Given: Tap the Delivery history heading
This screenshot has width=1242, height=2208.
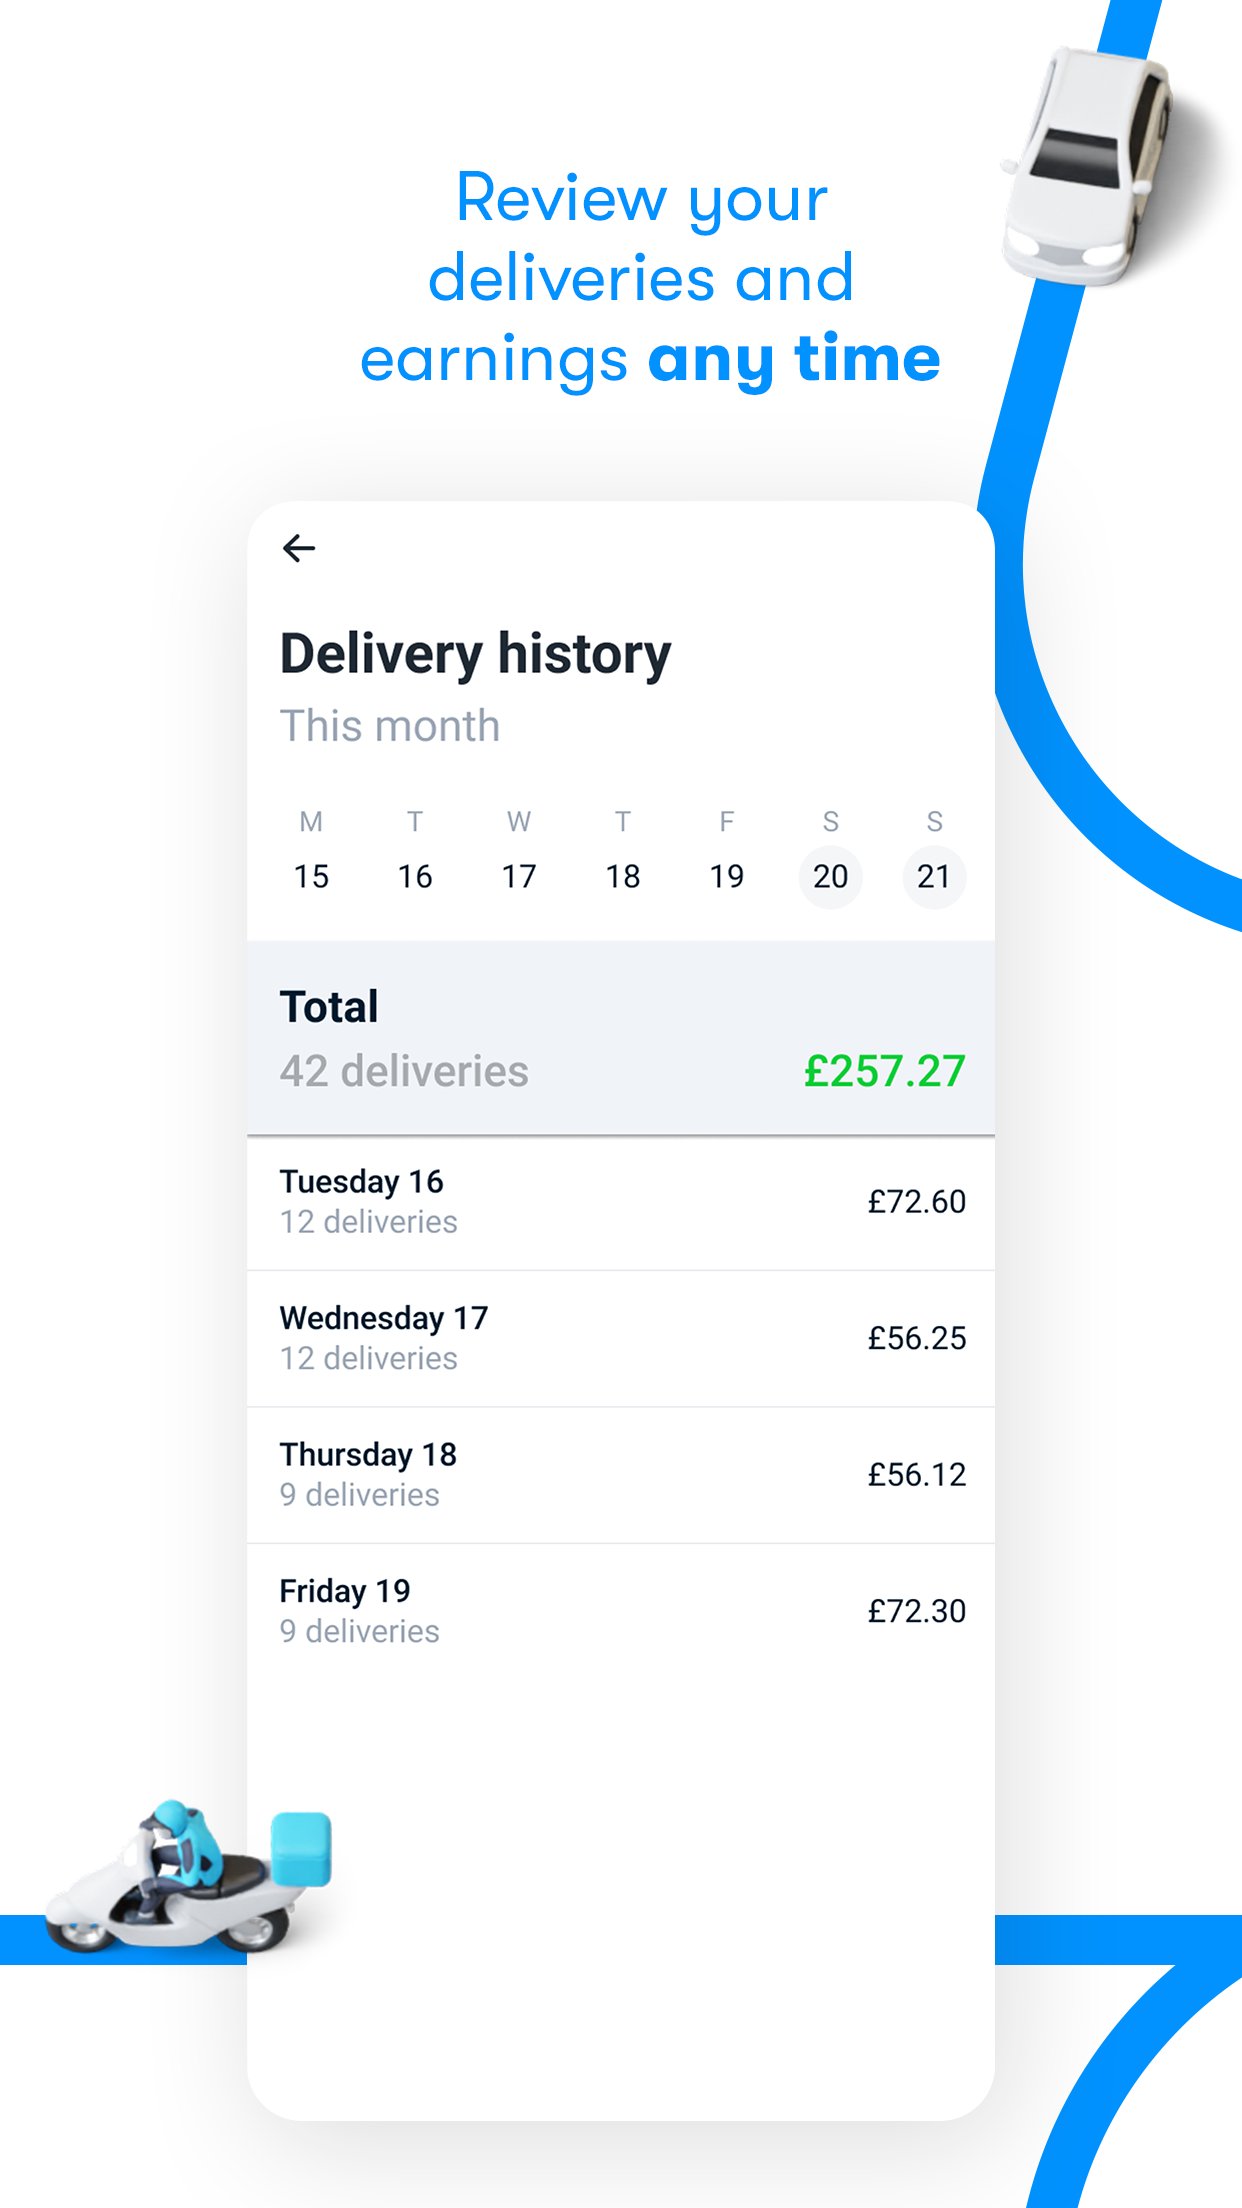Looking at the screenshot, I should (475, 654).
